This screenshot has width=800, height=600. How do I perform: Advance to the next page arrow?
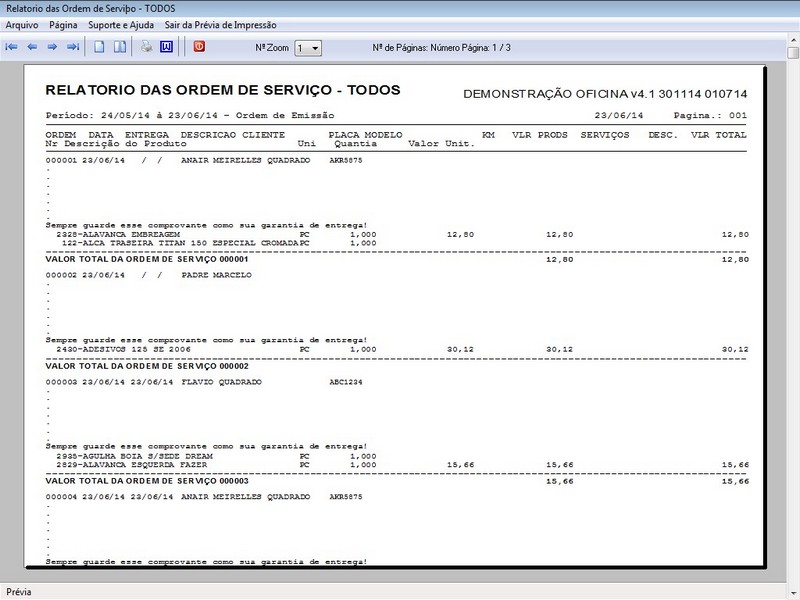tap(52, 47)
